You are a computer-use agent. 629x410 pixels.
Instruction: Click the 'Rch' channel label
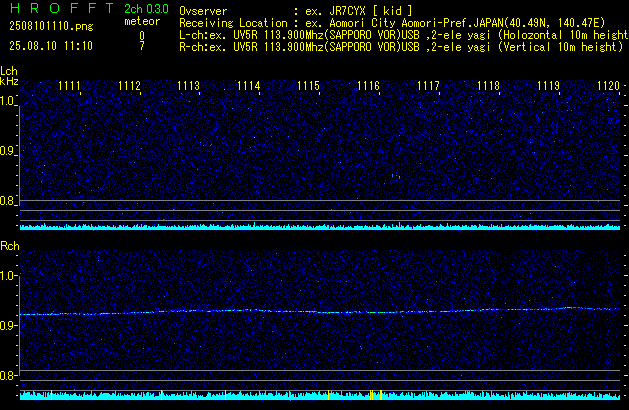[x=10, y=246]
